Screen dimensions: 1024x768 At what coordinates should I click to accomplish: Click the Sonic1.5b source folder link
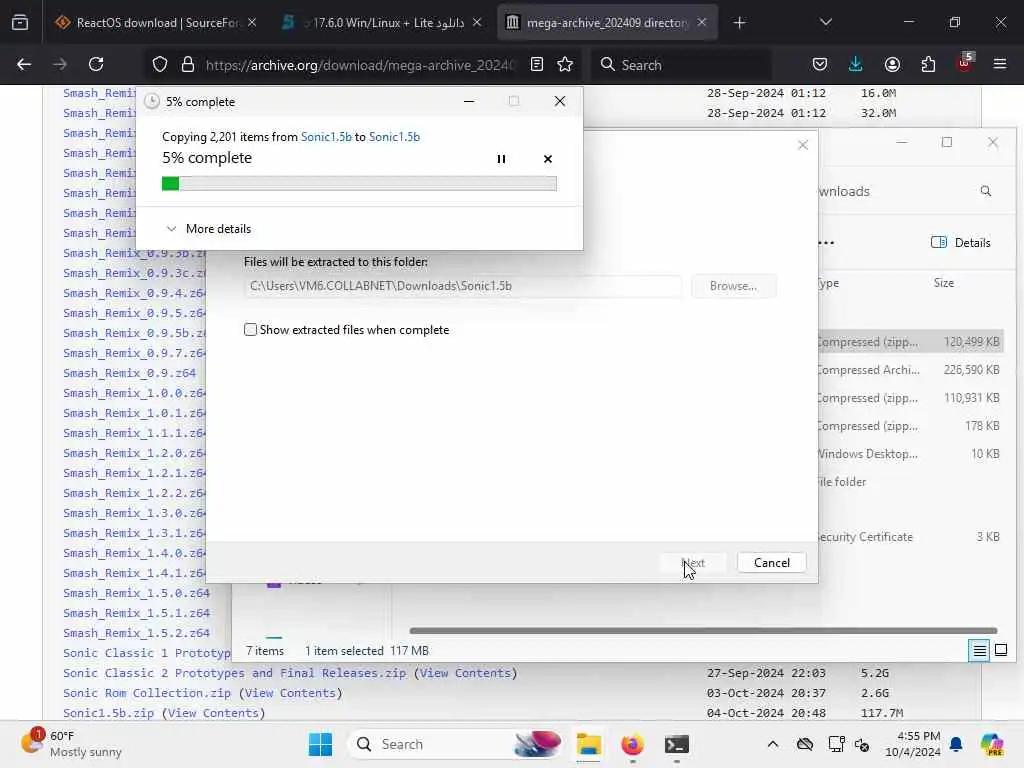coord(326,136)
